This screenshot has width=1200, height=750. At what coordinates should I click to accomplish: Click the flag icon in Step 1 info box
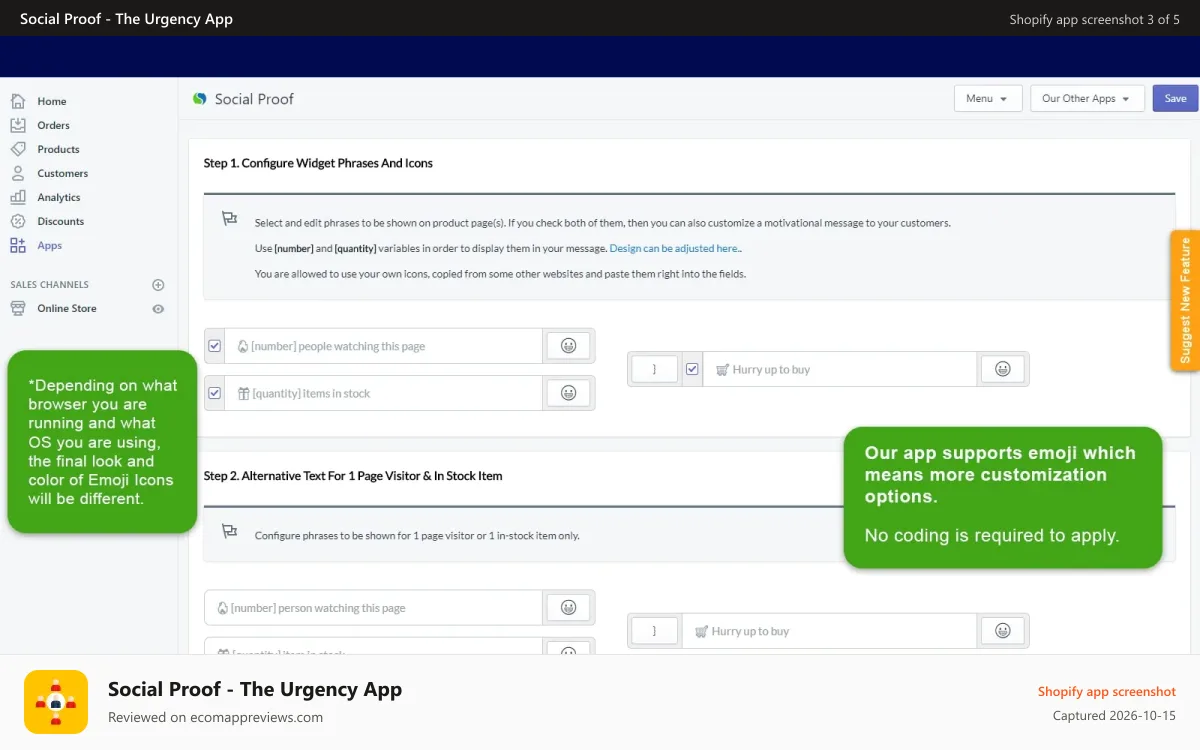[x=229, y=219]
